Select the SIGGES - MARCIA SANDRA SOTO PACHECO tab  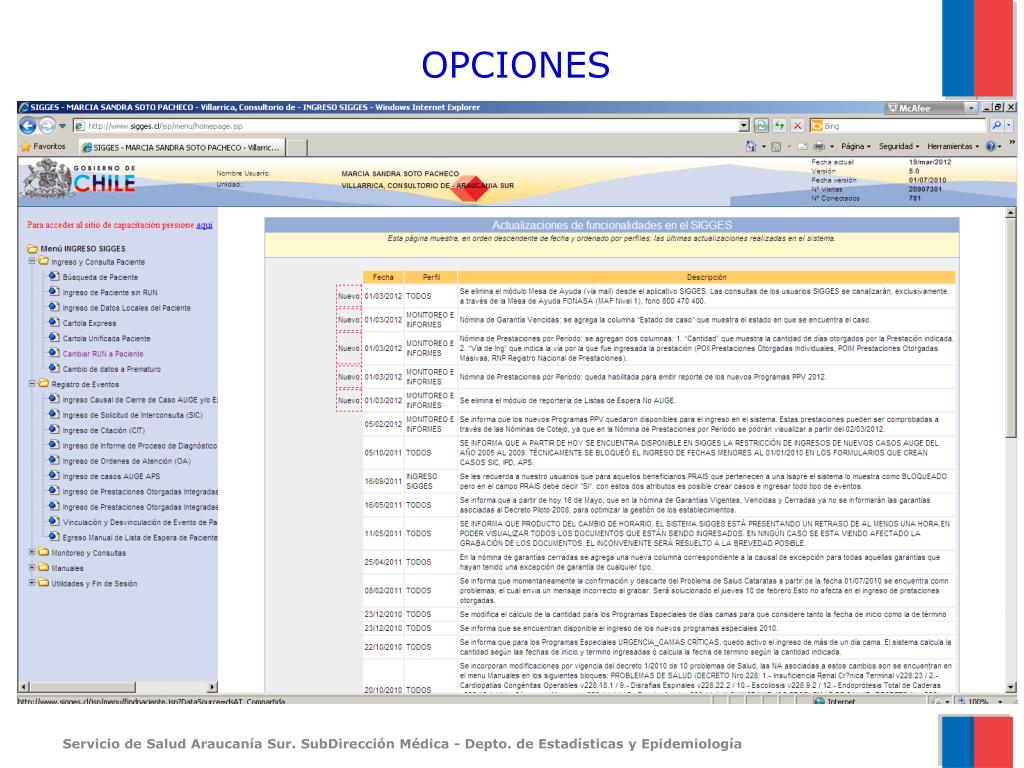[182, 148]
